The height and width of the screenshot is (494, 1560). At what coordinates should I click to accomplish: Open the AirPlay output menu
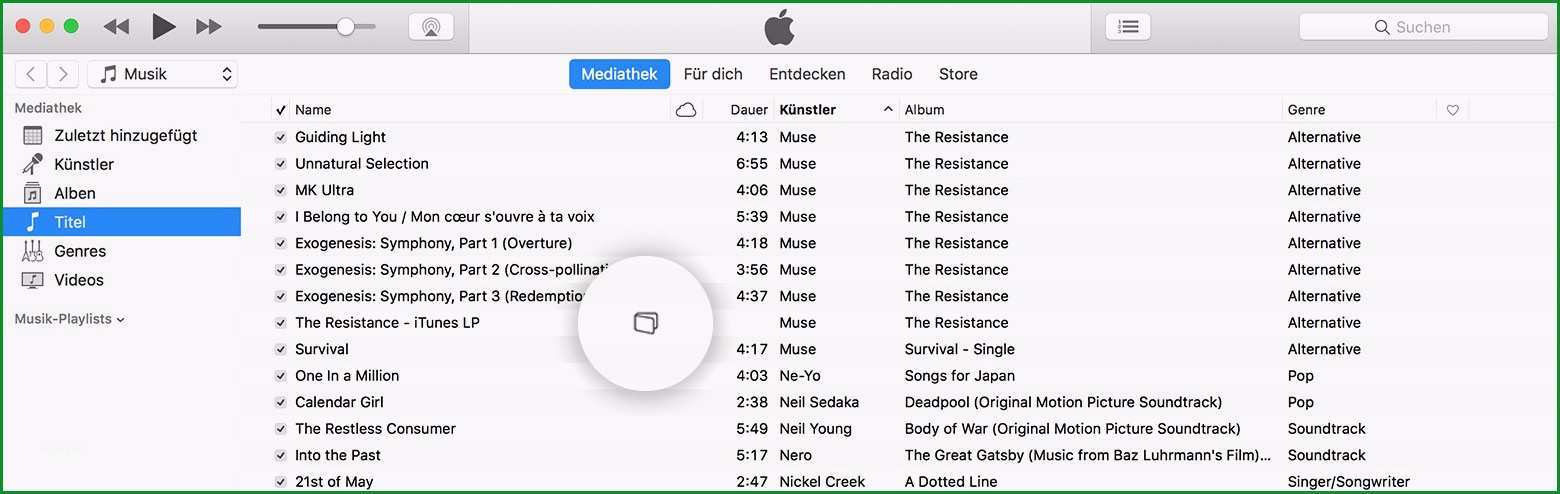point(431,27)
